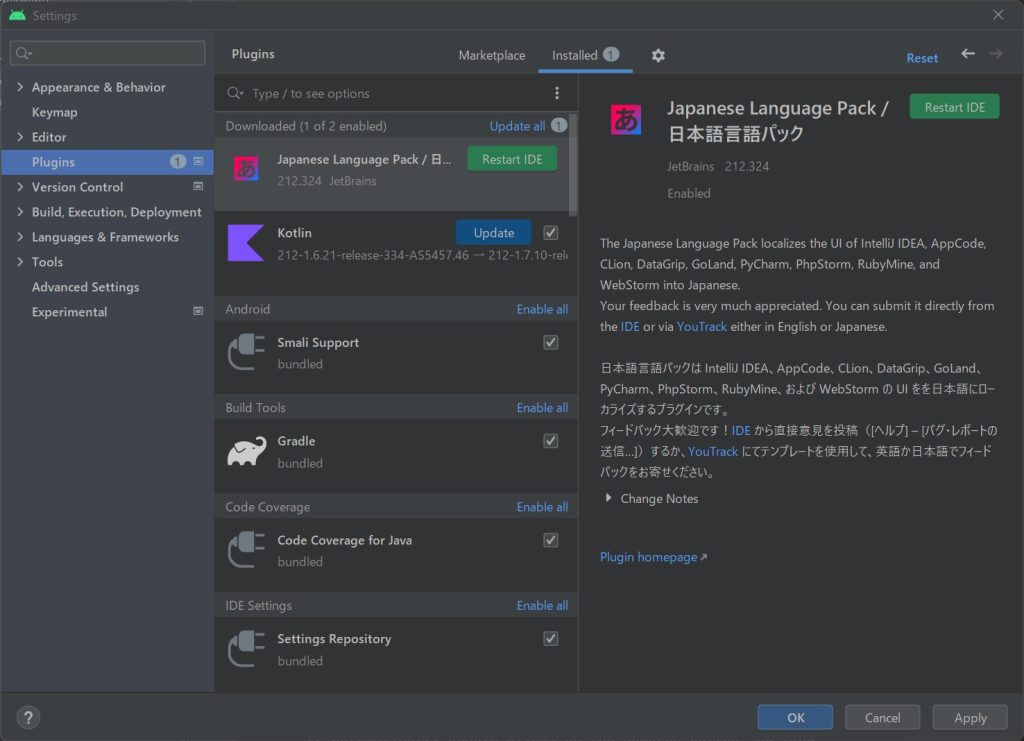Open the YouTrack link in Japanese description
Viewport: 1024px width, 741px height.
712,451
